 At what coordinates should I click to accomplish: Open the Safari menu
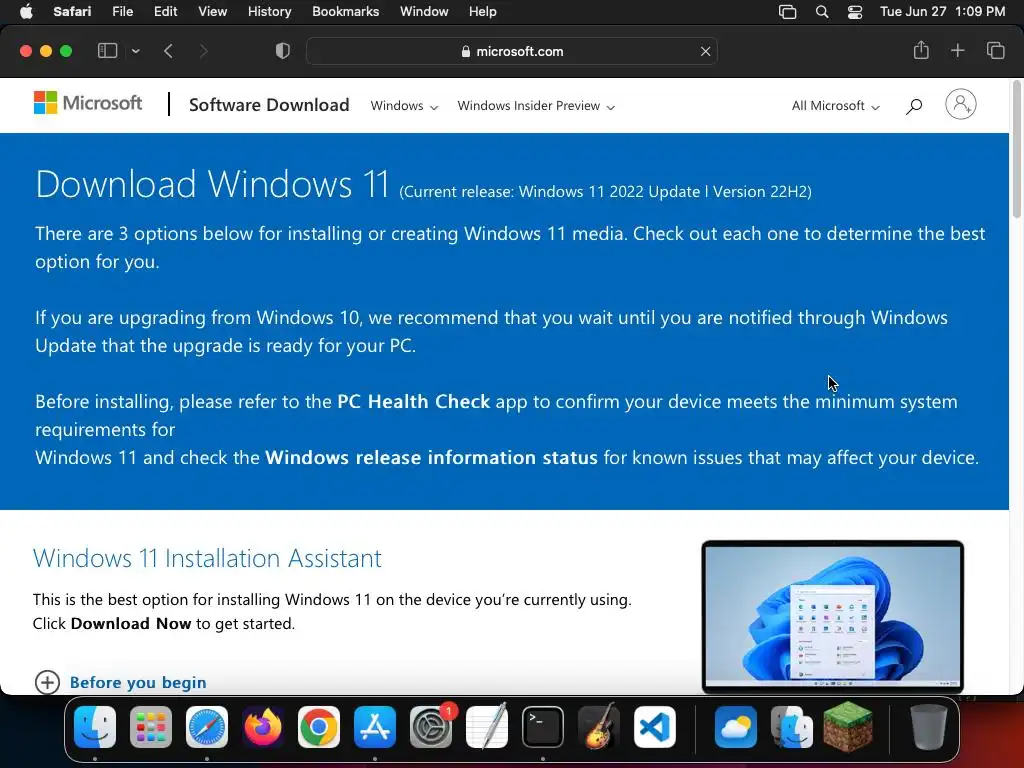(x=72, y=12)
